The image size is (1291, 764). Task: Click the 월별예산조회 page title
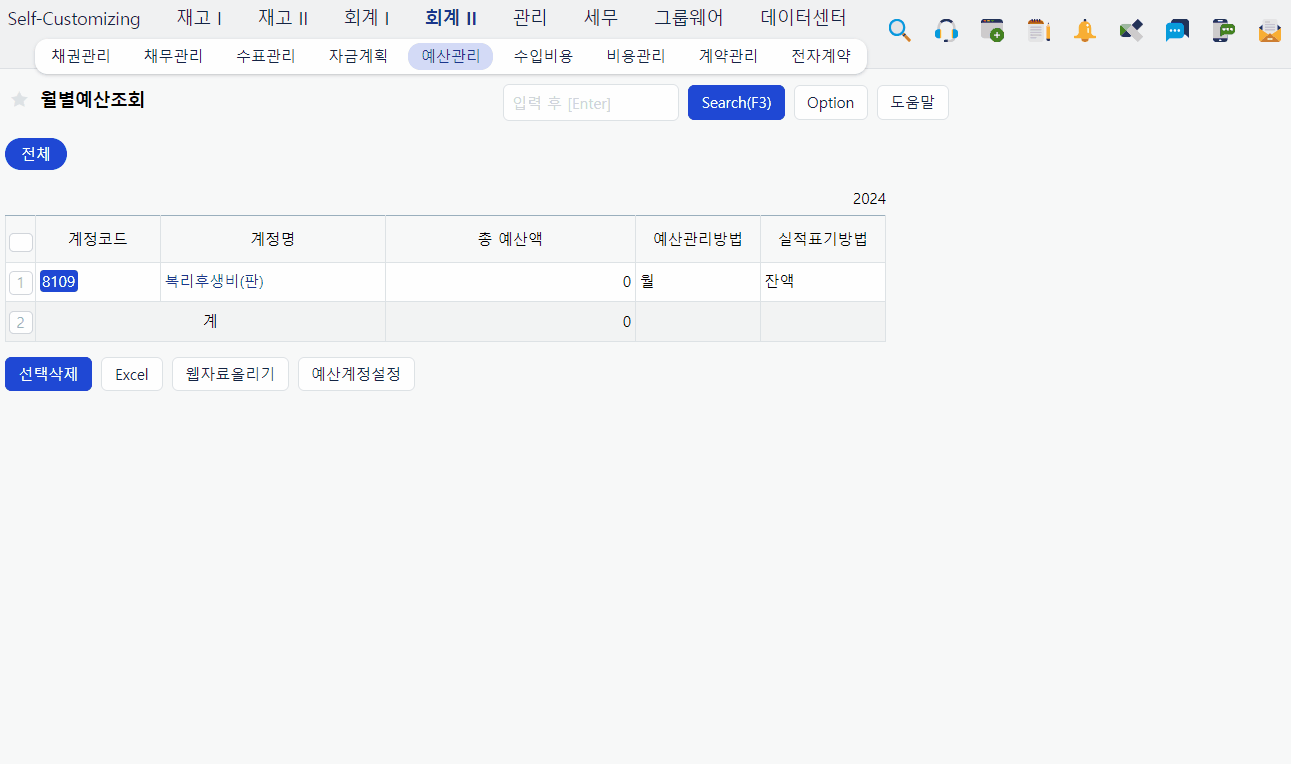tap(93, 100)
